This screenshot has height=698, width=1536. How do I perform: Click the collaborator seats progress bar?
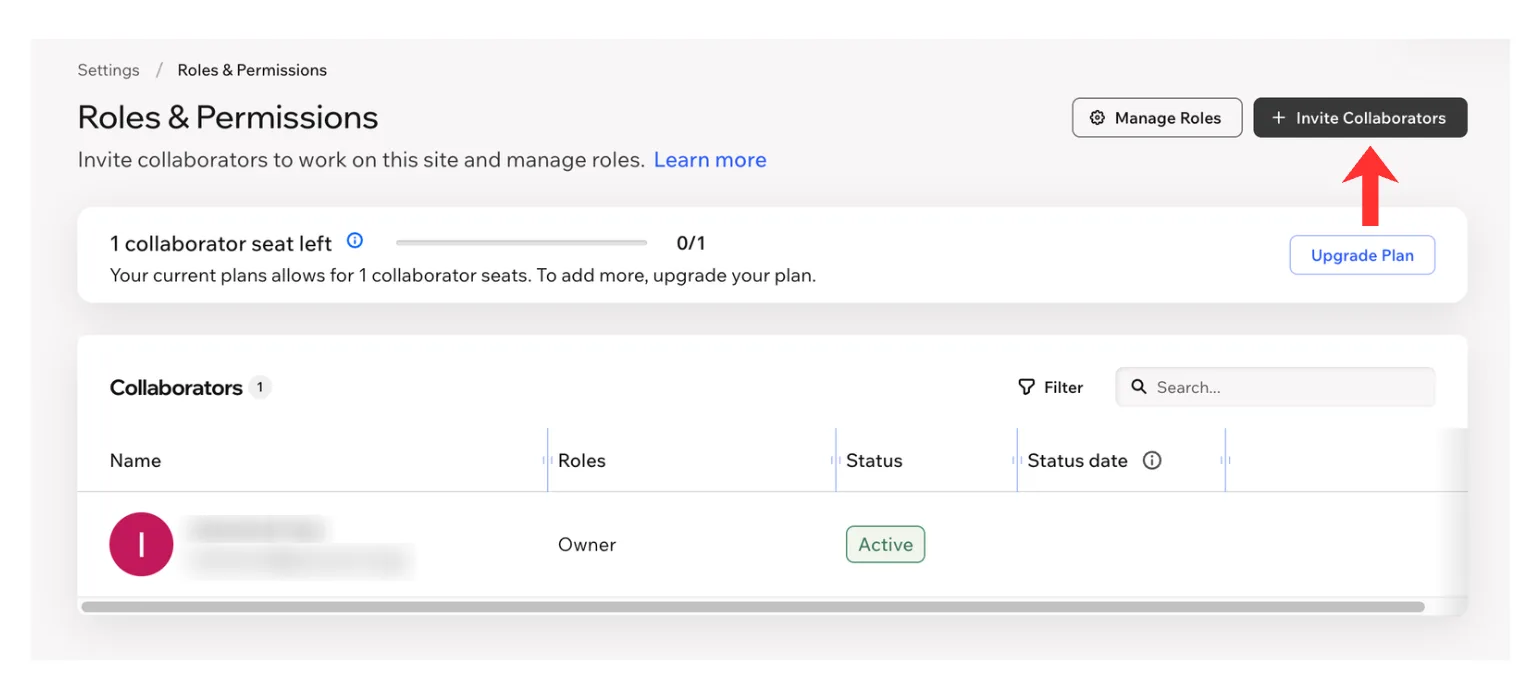tap(522, 243)
